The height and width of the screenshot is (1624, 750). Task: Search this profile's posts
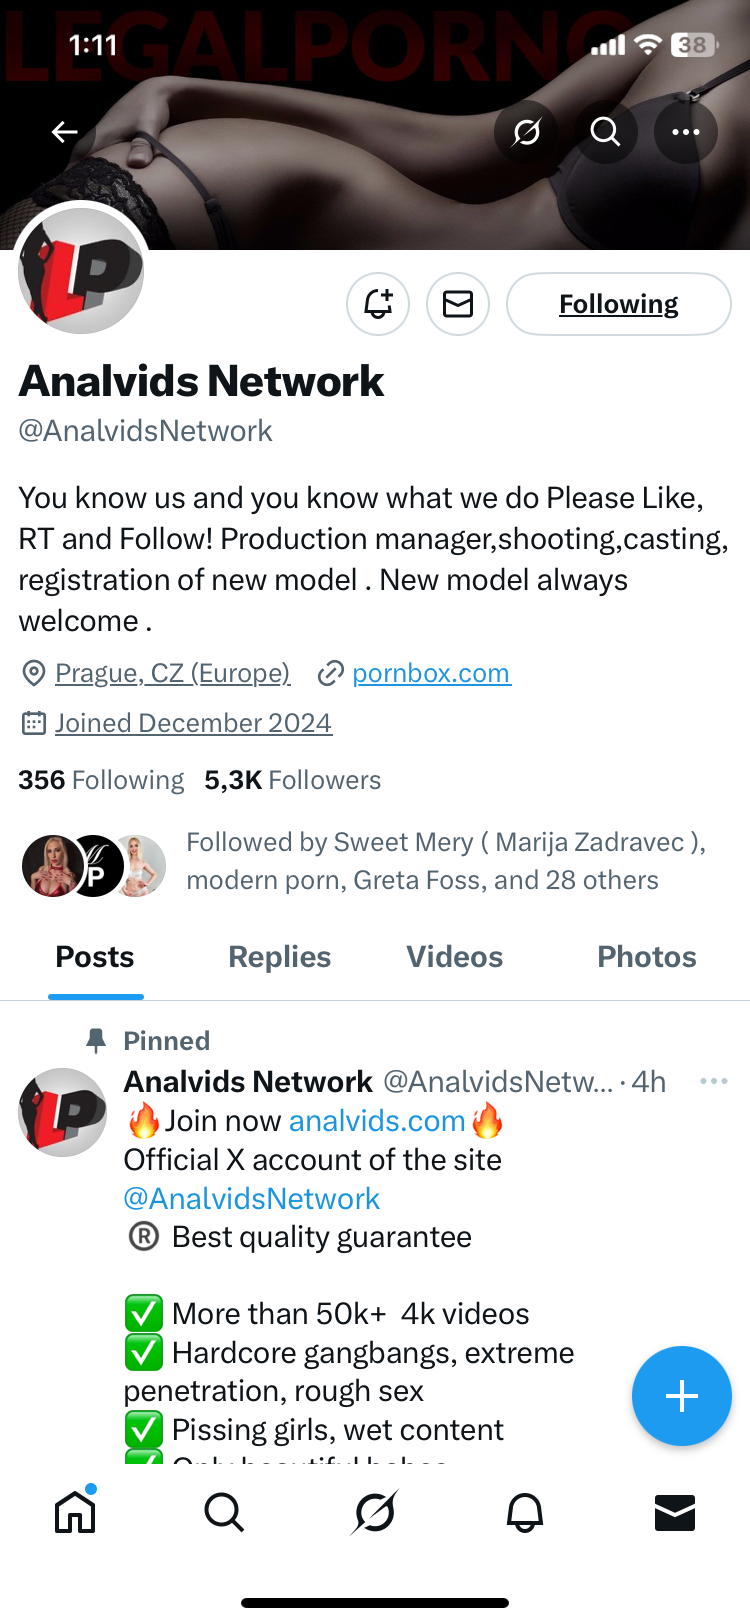click(x=605, y=132)
